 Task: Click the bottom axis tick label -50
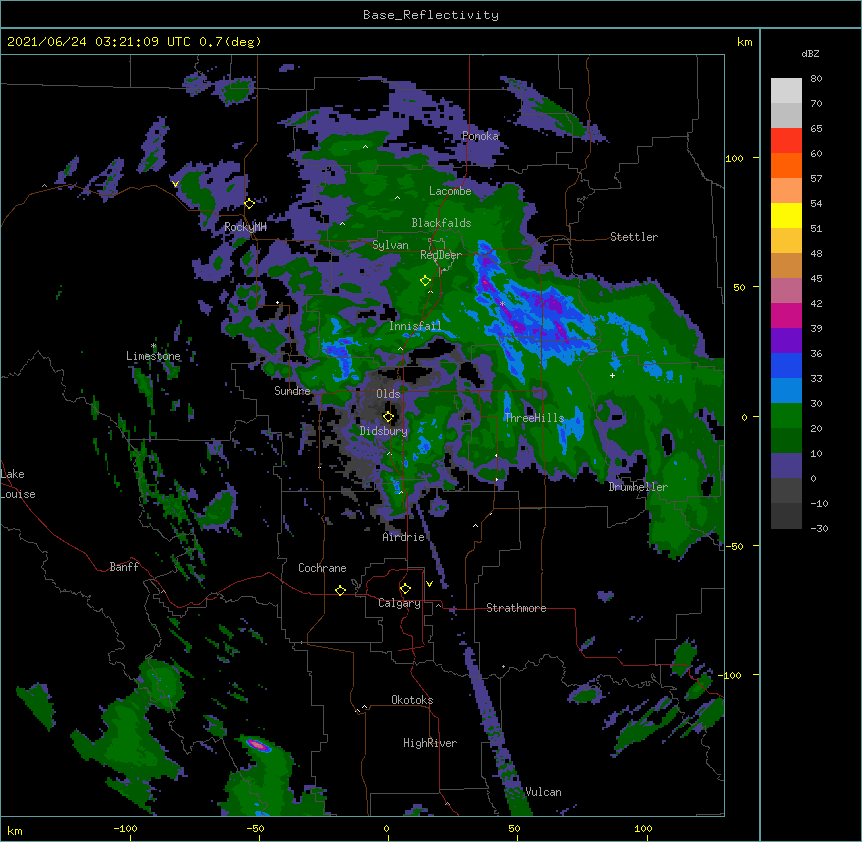[255, 828]
